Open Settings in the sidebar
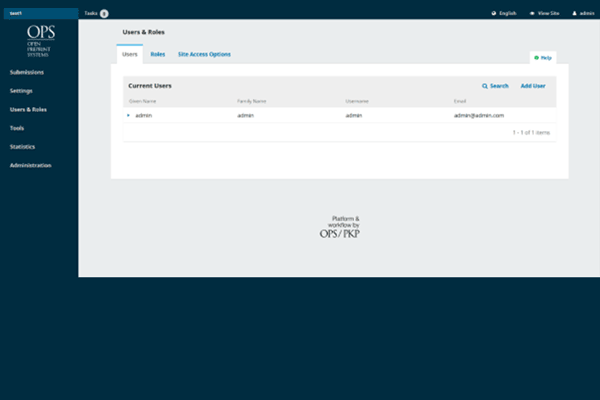 (x=21, y=91)
